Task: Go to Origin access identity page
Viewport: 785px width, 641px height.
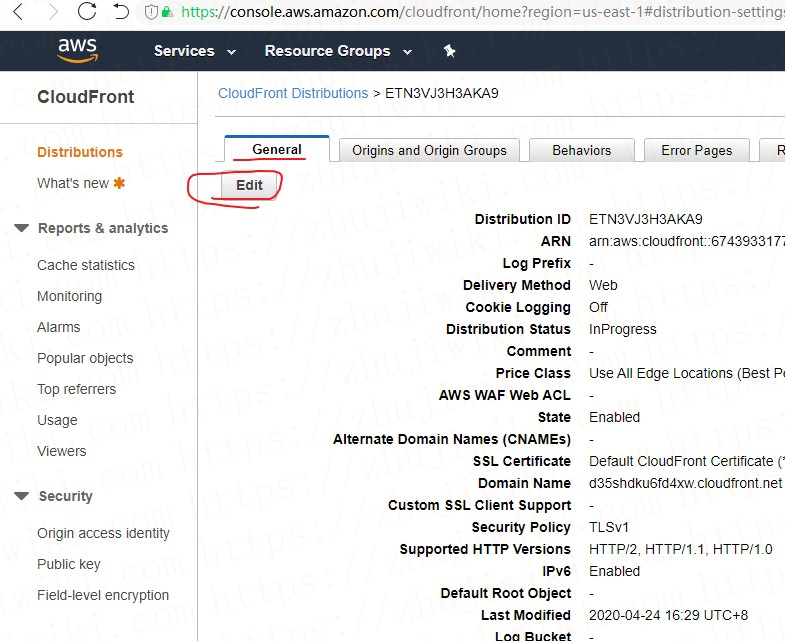Action: 103,533
